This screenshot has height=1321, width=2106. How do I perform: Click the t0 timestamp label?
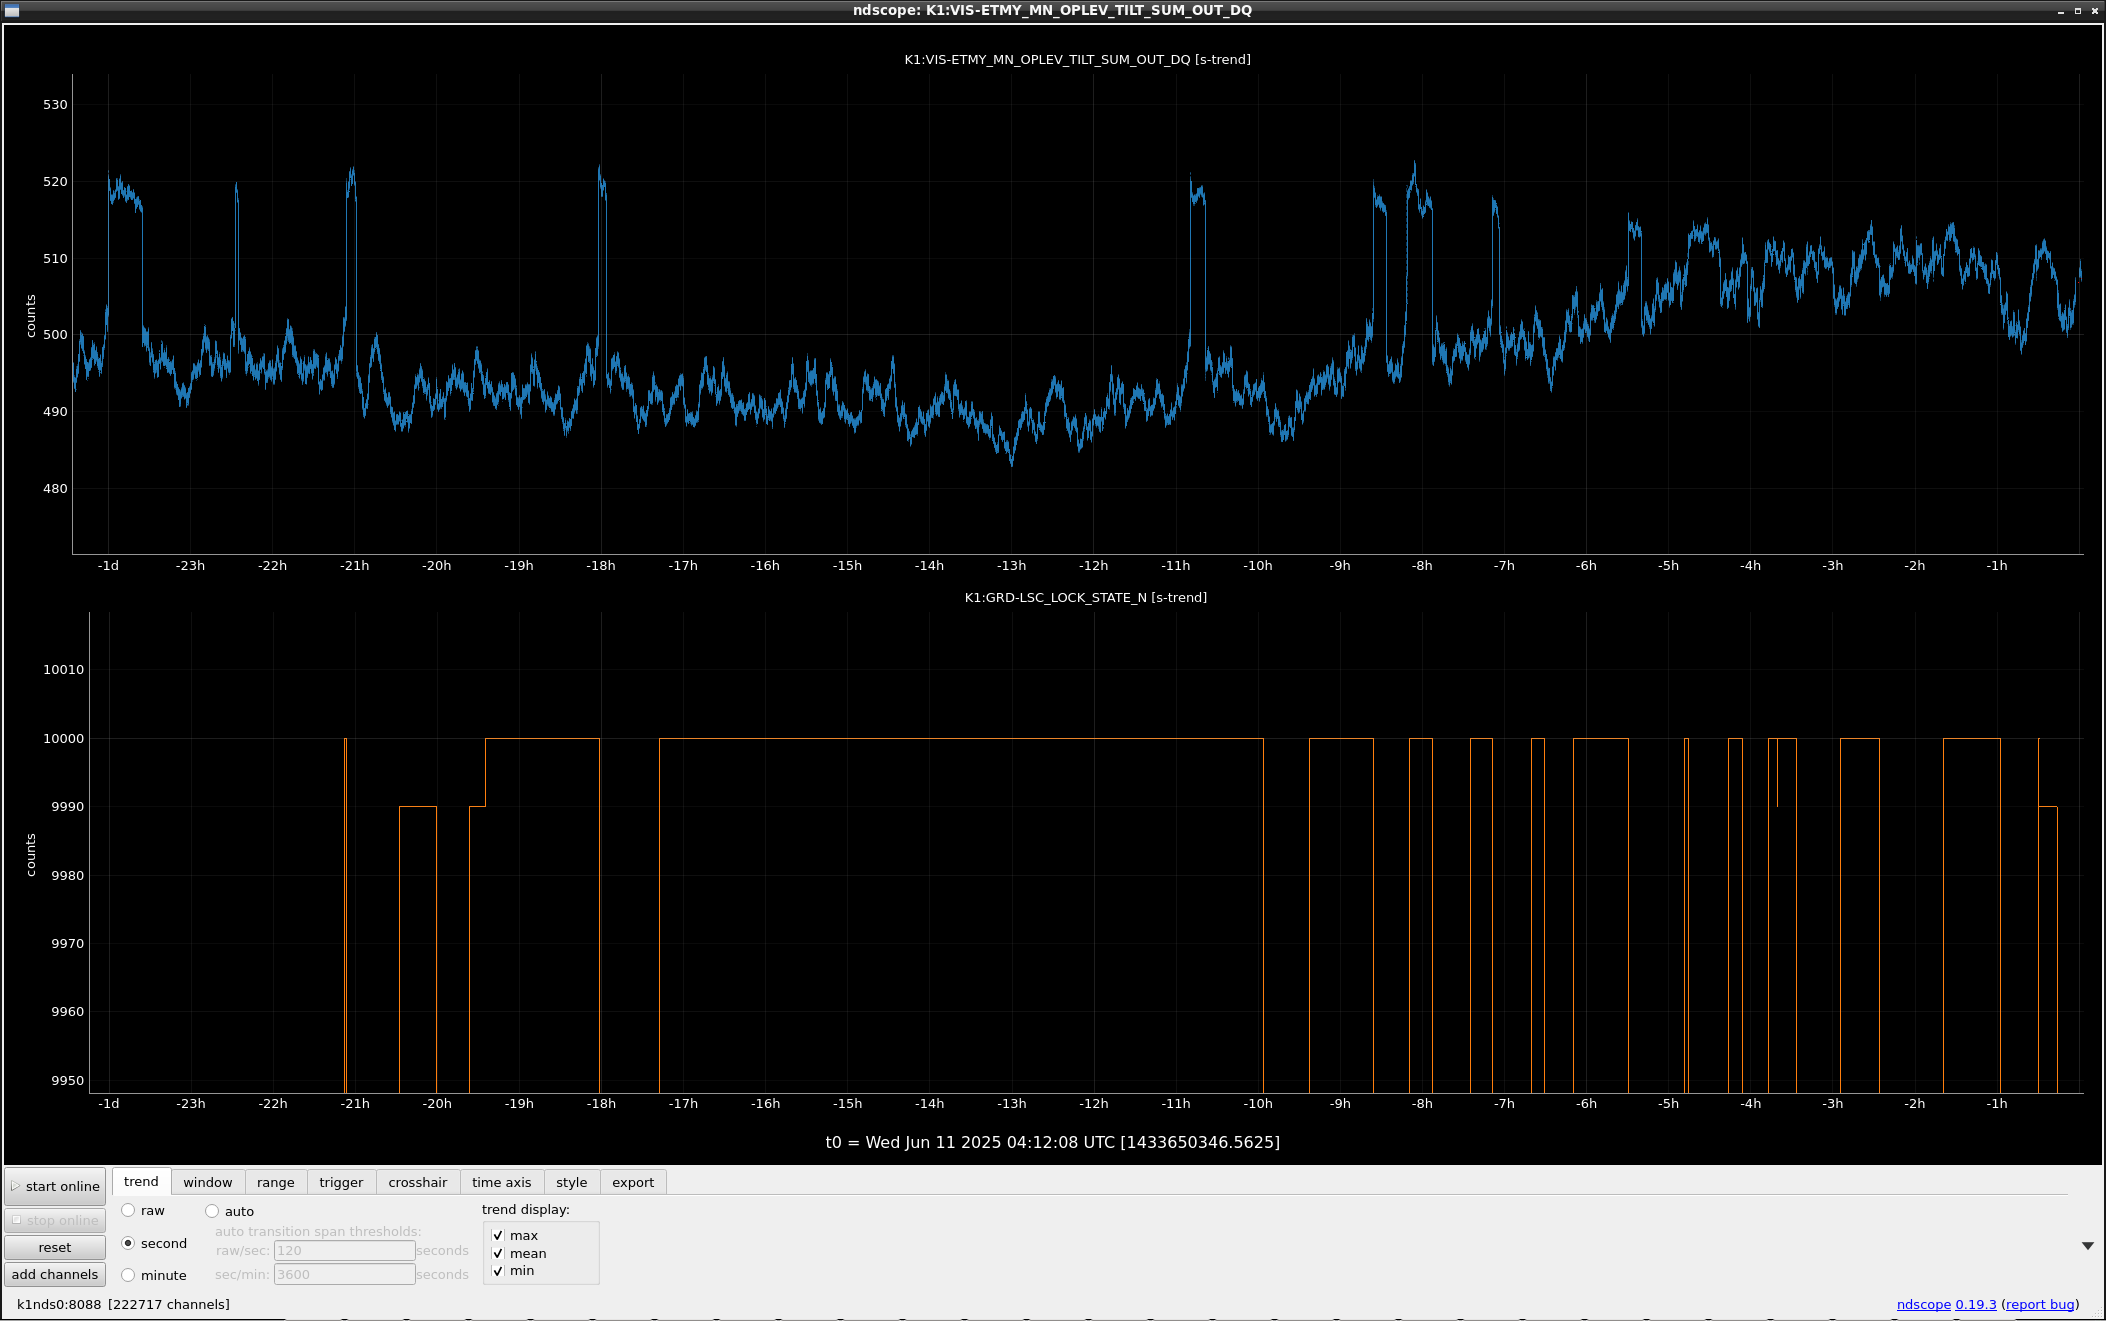click(1053, 1142)
